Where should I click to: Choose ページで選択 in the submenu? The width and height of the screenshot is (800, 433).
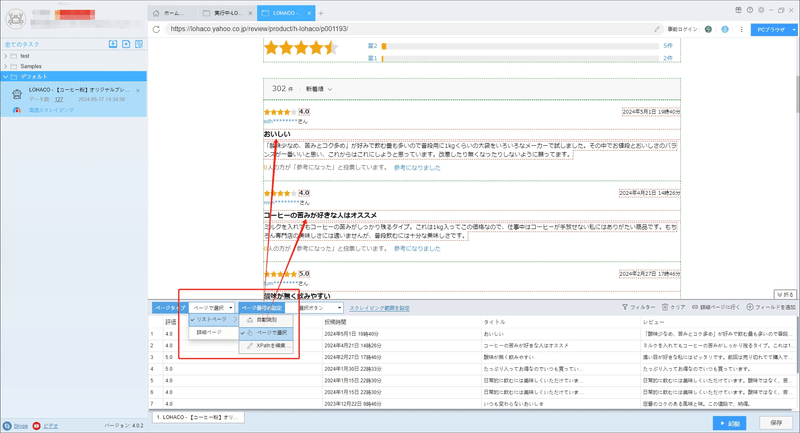coord(266,333)
